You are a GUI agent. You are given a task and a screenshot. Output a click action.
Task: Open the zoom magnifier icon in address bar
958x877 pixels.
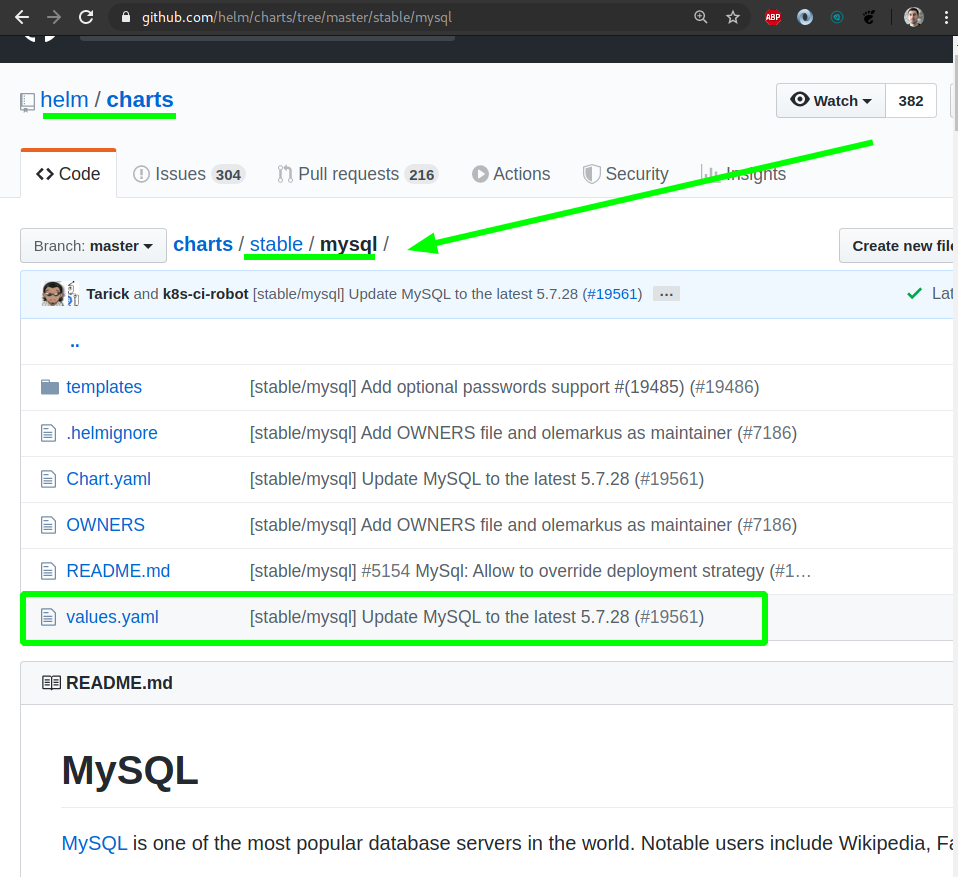pos(701,17)
